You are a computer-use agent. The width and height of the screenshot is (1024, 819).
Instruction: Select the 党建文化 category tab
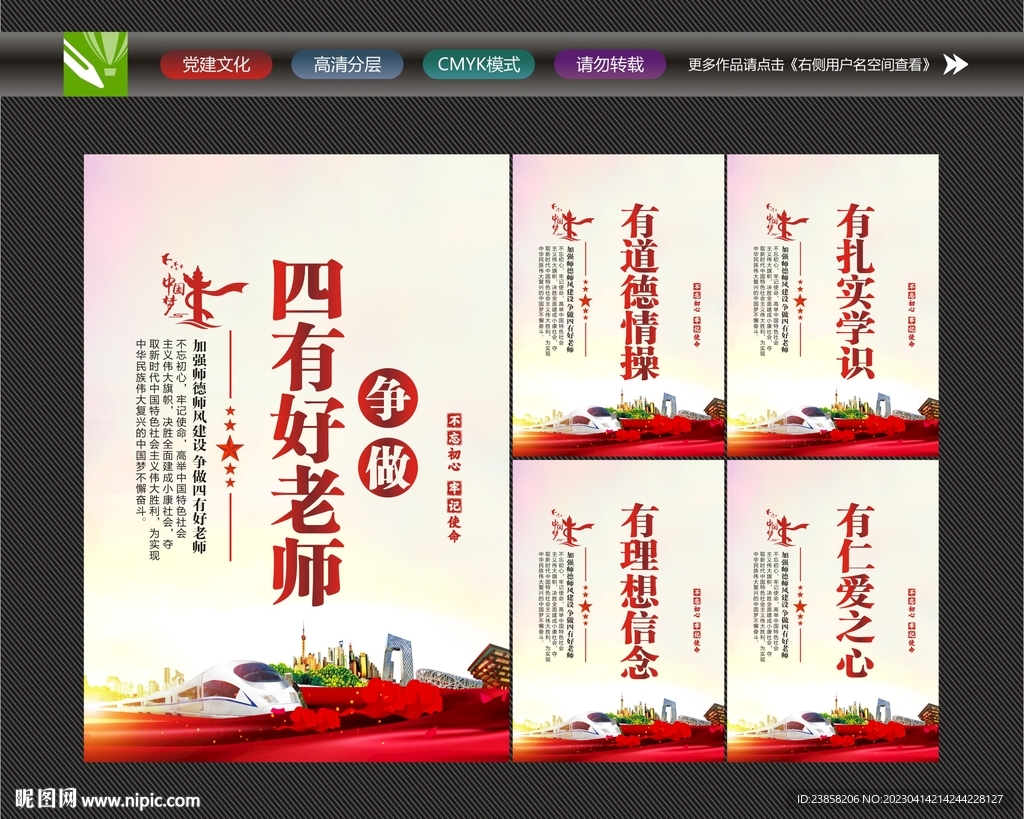[x=215, y=63]
